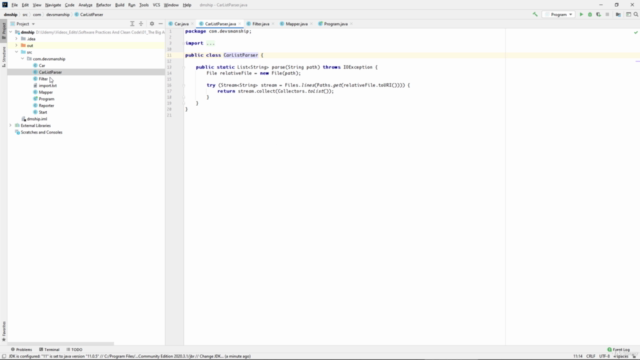Click the CarListParser breadcrumb in navigation bar
The image size is (640, 360).
(89, 14)
